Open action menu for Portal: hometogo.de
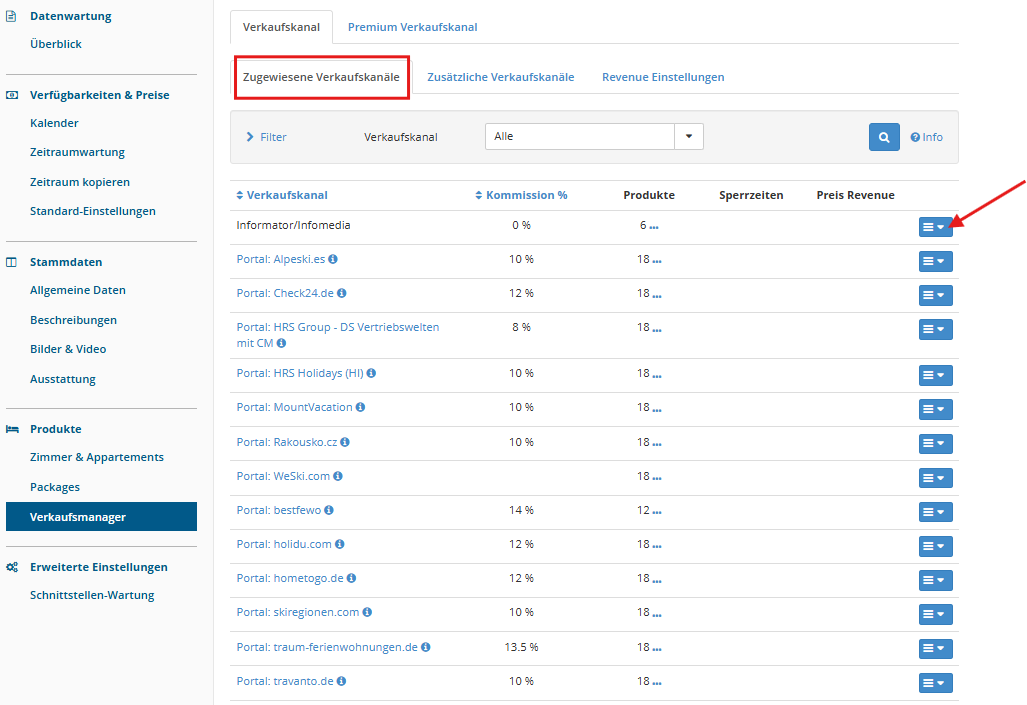The height and width of the screenshot is (705, 1027). click(x=935, y=580)
